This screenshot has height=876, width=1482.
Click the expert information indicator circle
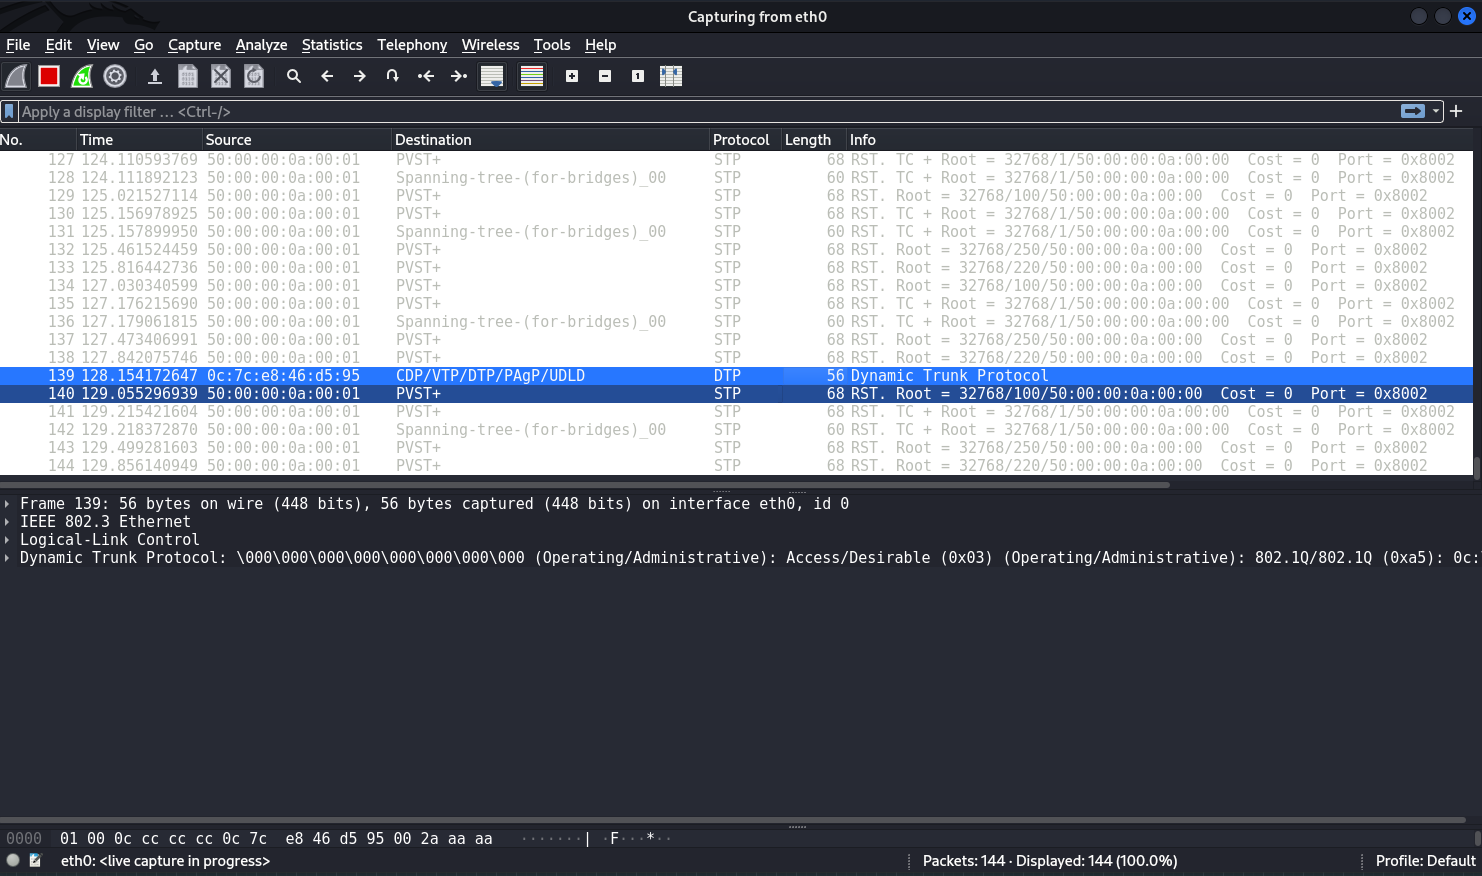13,860
